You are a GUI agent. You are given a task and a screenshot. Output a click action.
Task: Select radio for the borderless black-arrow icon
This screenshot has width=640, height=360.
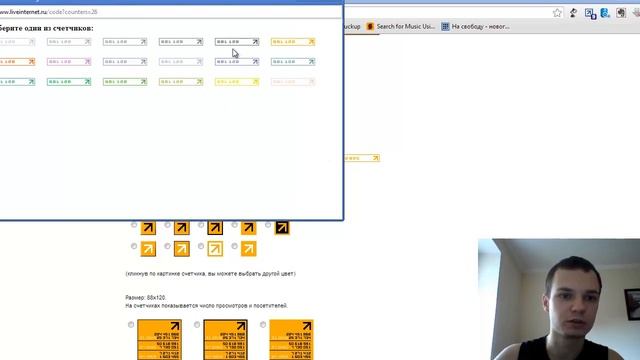tap(234, 225)
